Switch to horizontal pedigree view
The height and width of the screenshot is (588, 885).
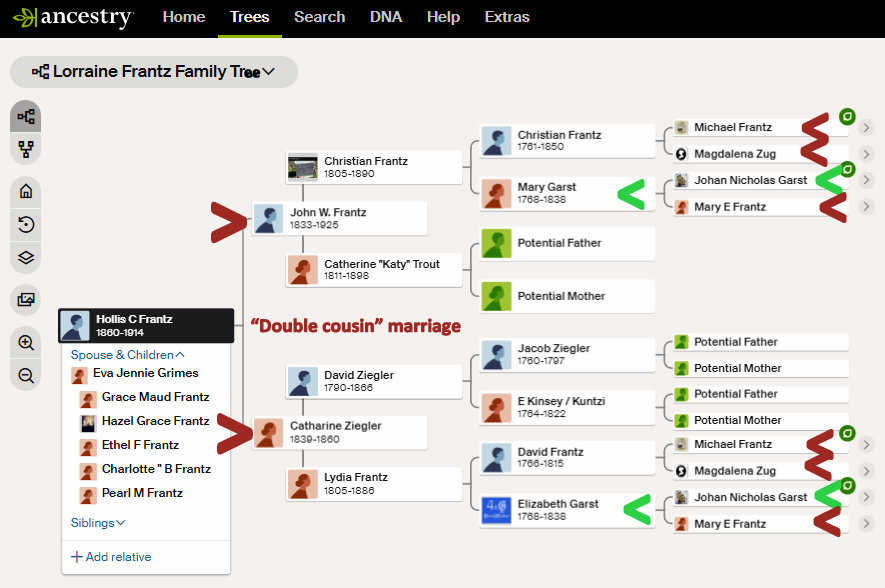tap(26, 116)
